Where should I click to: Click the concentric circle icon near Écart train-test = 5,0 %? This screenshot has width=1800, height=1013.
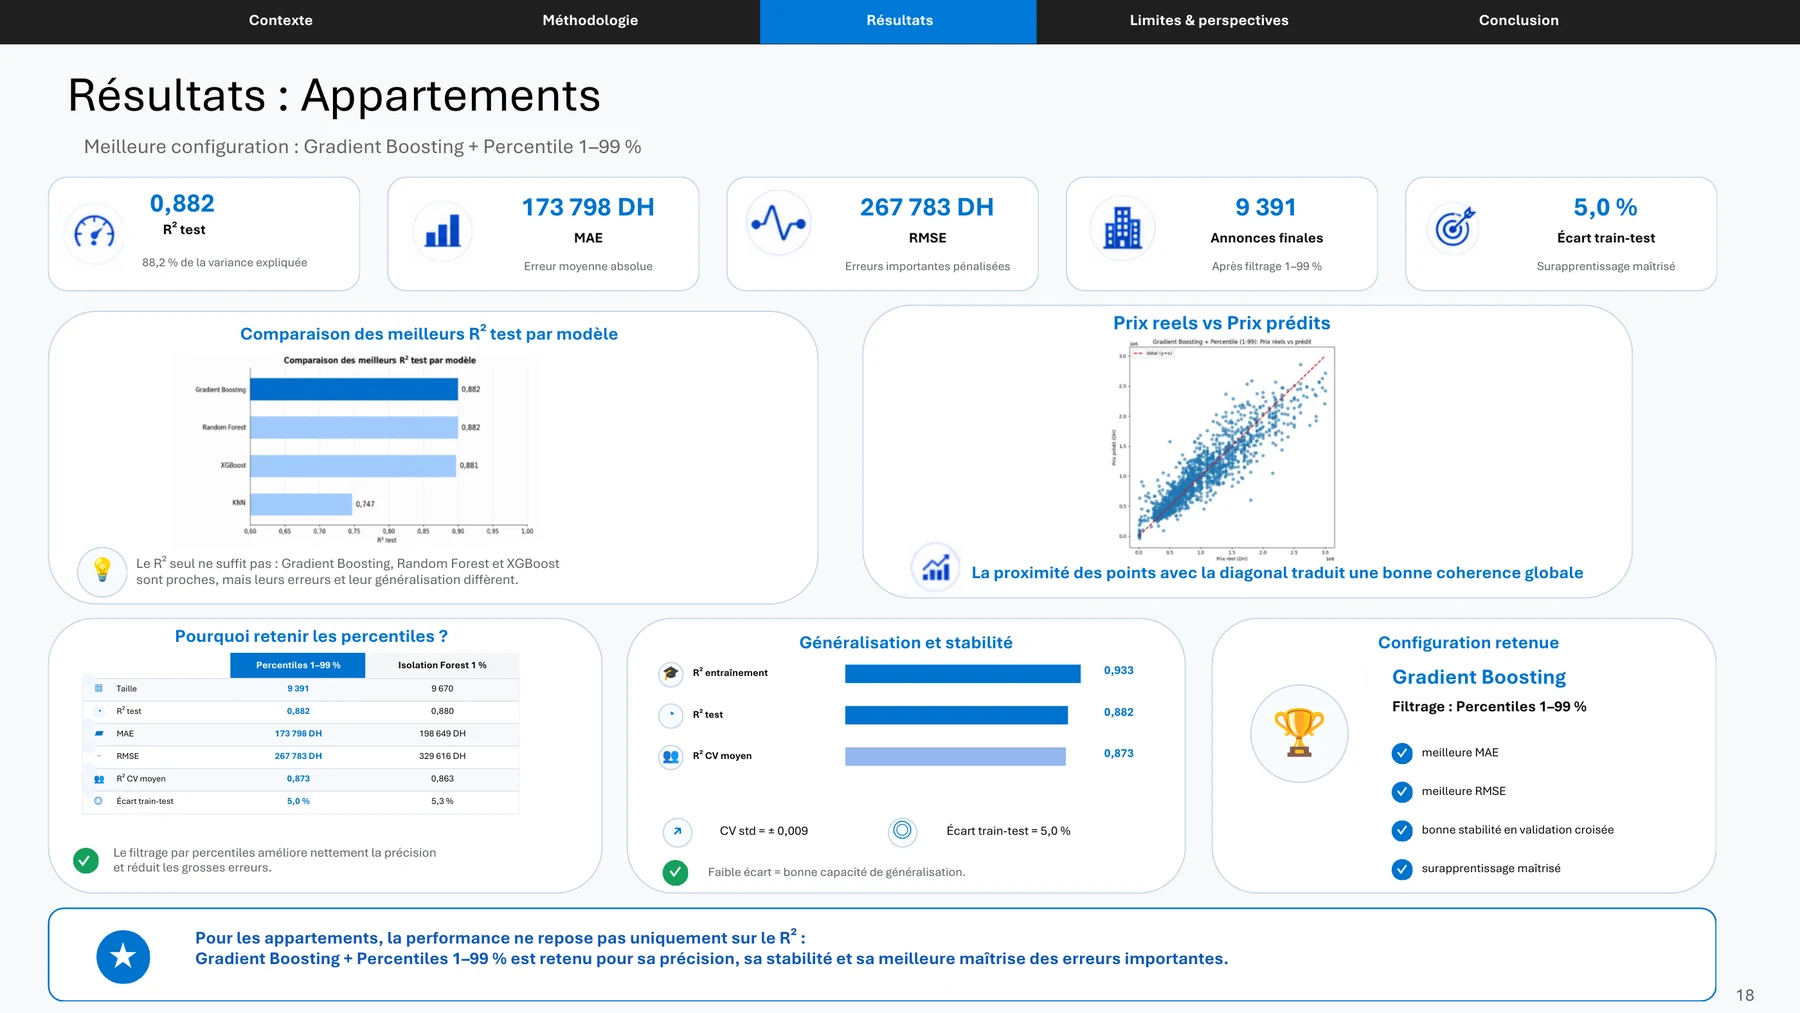902,831
